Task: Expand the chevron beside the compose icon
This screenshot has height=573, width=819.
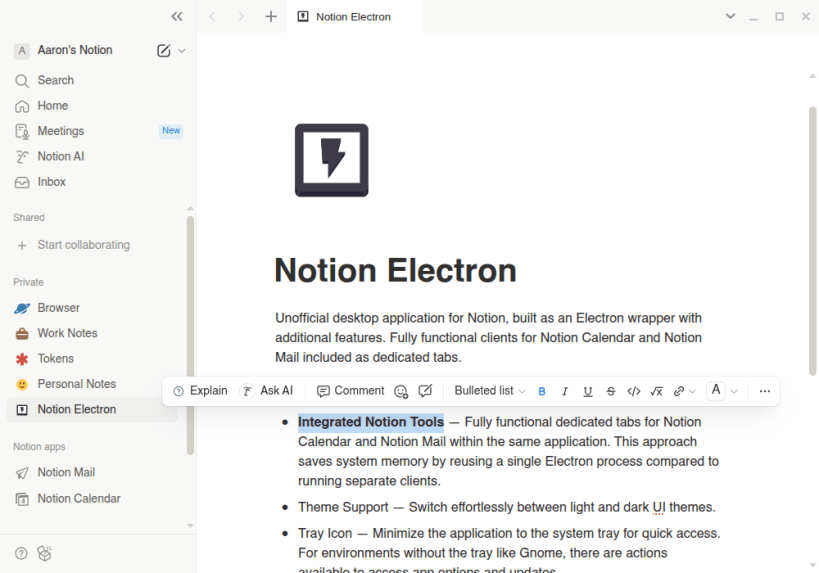Action: [182, 51]
